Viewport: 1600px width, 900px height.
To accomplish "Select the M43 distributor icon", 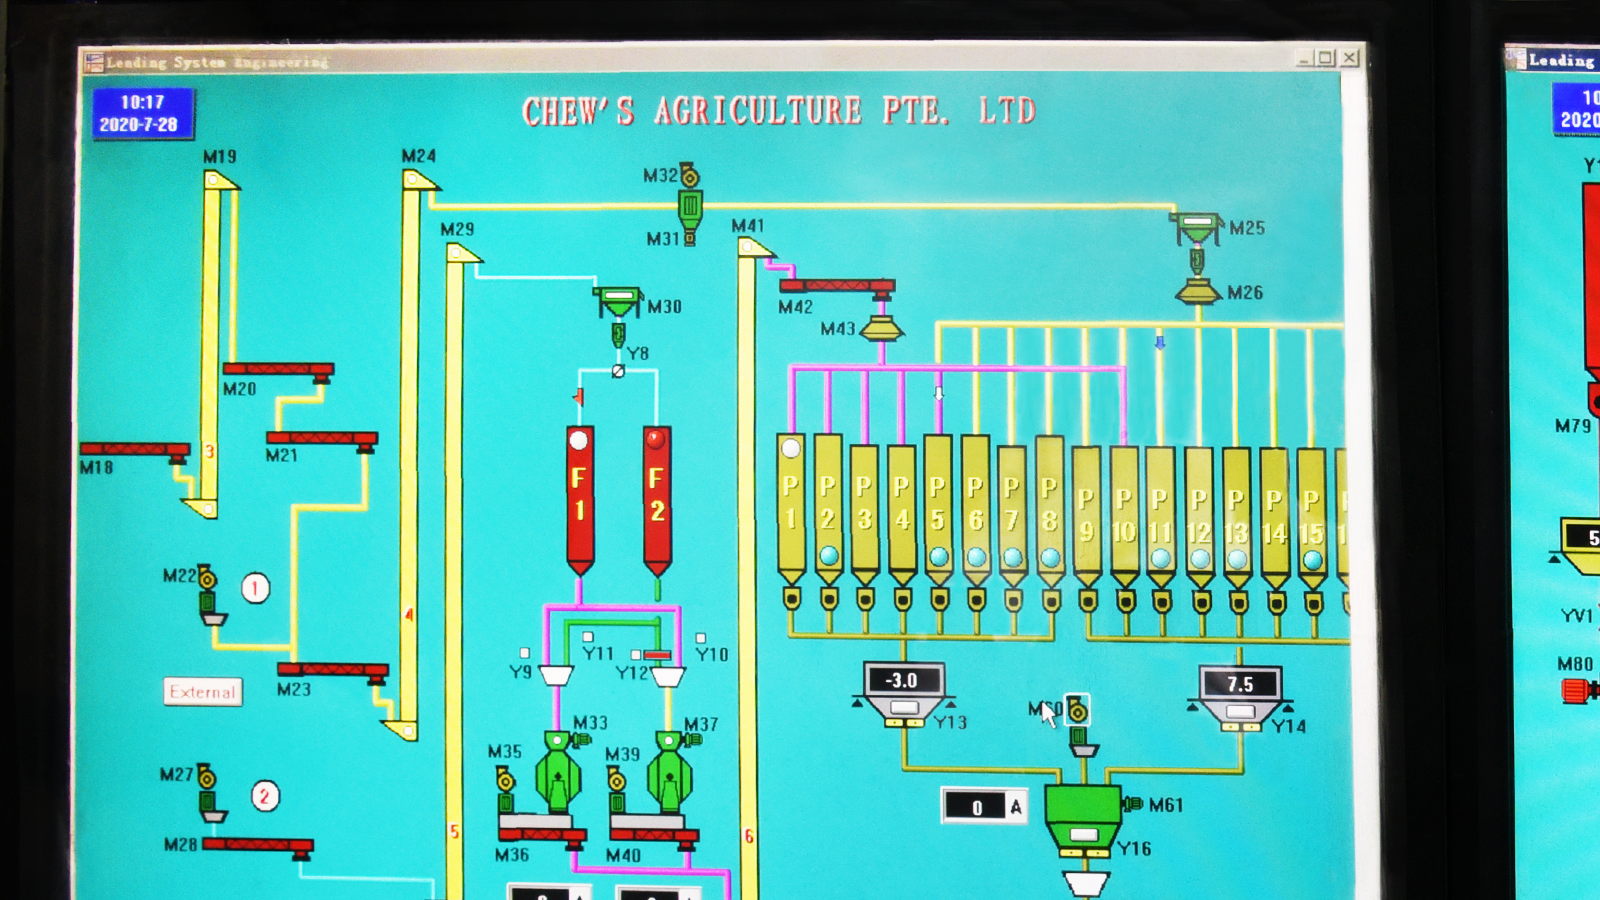I will (881, 328).
